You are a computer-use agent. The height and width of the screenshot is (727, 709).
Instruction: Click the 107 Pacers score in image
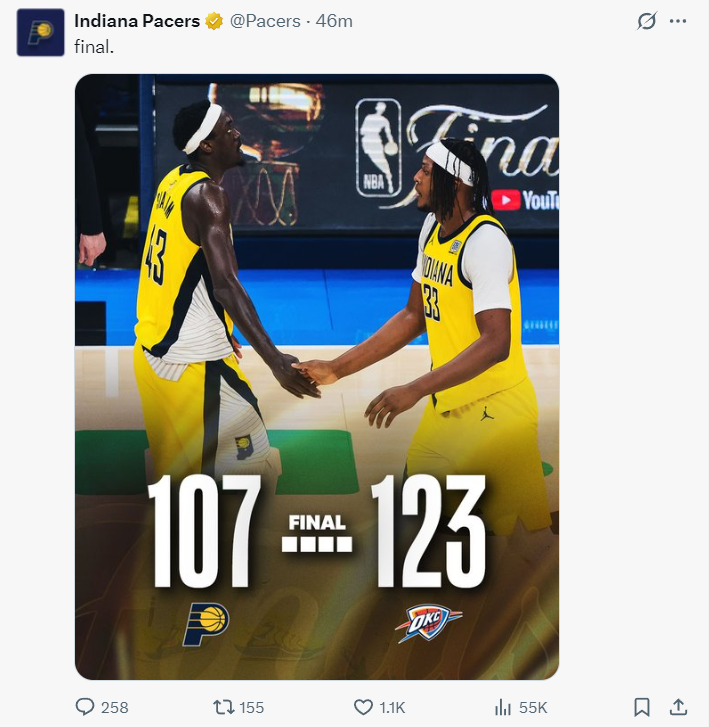tap(204, 531)
